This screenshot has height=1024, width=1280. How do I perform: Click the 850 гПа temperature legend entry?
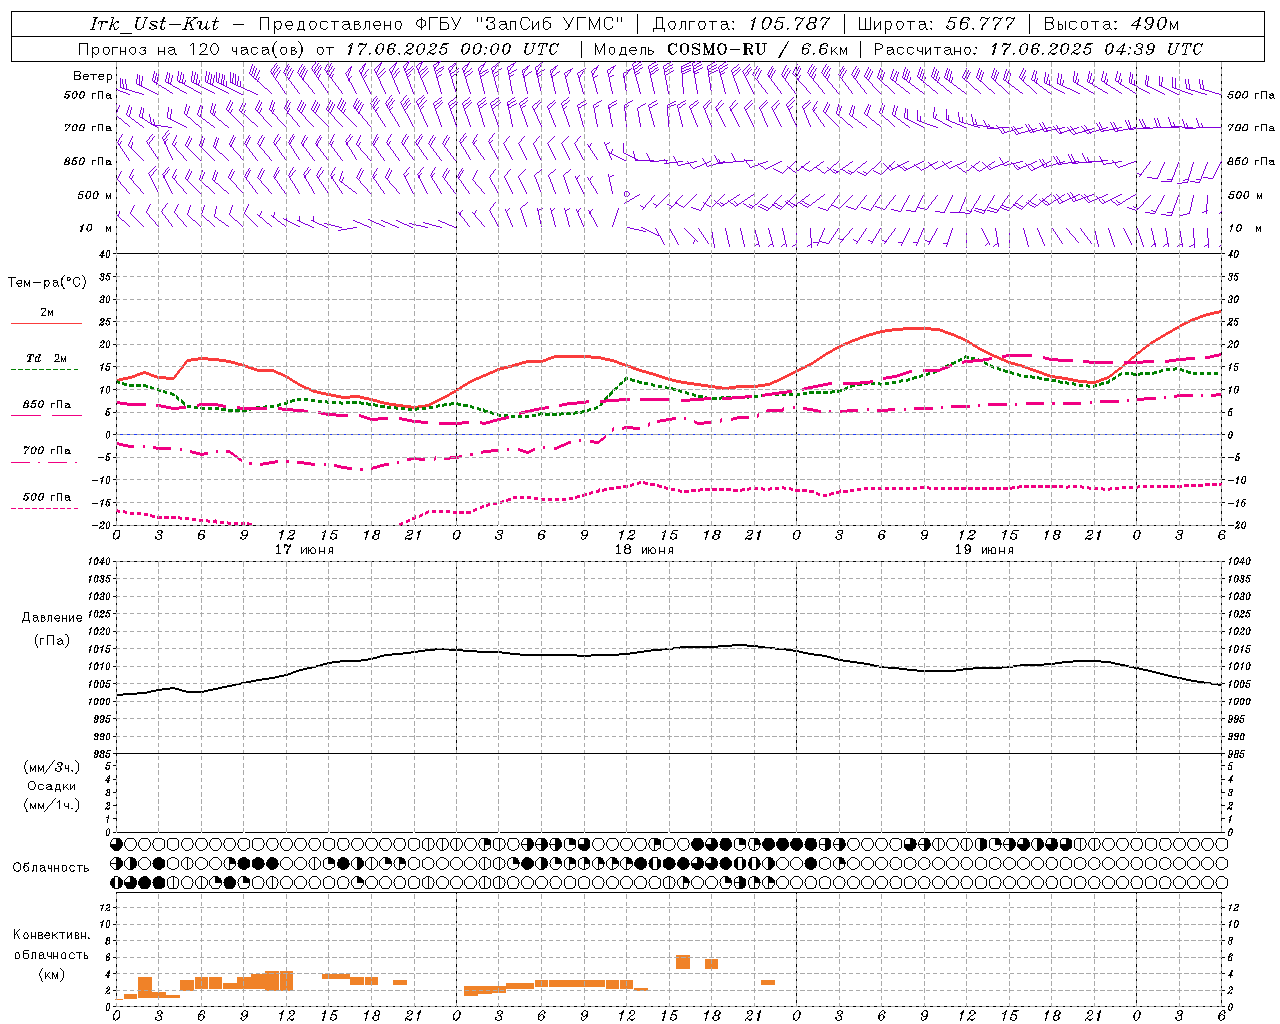[x=46, y=406]
